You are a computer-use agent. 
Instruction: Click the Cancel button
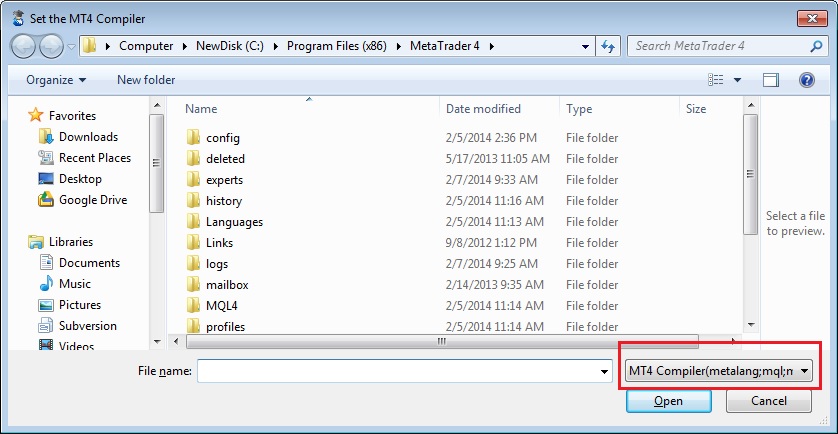pos(769,401)
